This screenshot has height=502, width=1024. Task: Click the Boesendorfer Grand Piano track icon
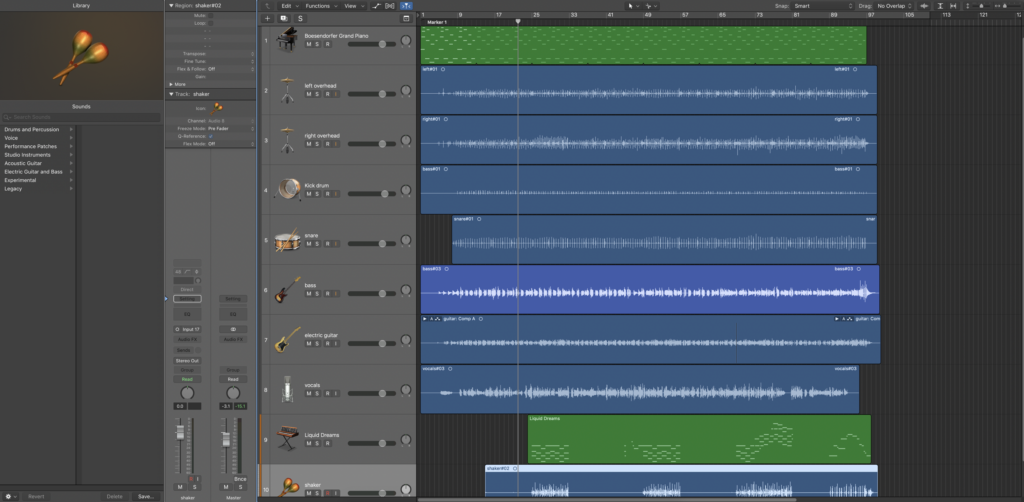[x=287, y=40]
